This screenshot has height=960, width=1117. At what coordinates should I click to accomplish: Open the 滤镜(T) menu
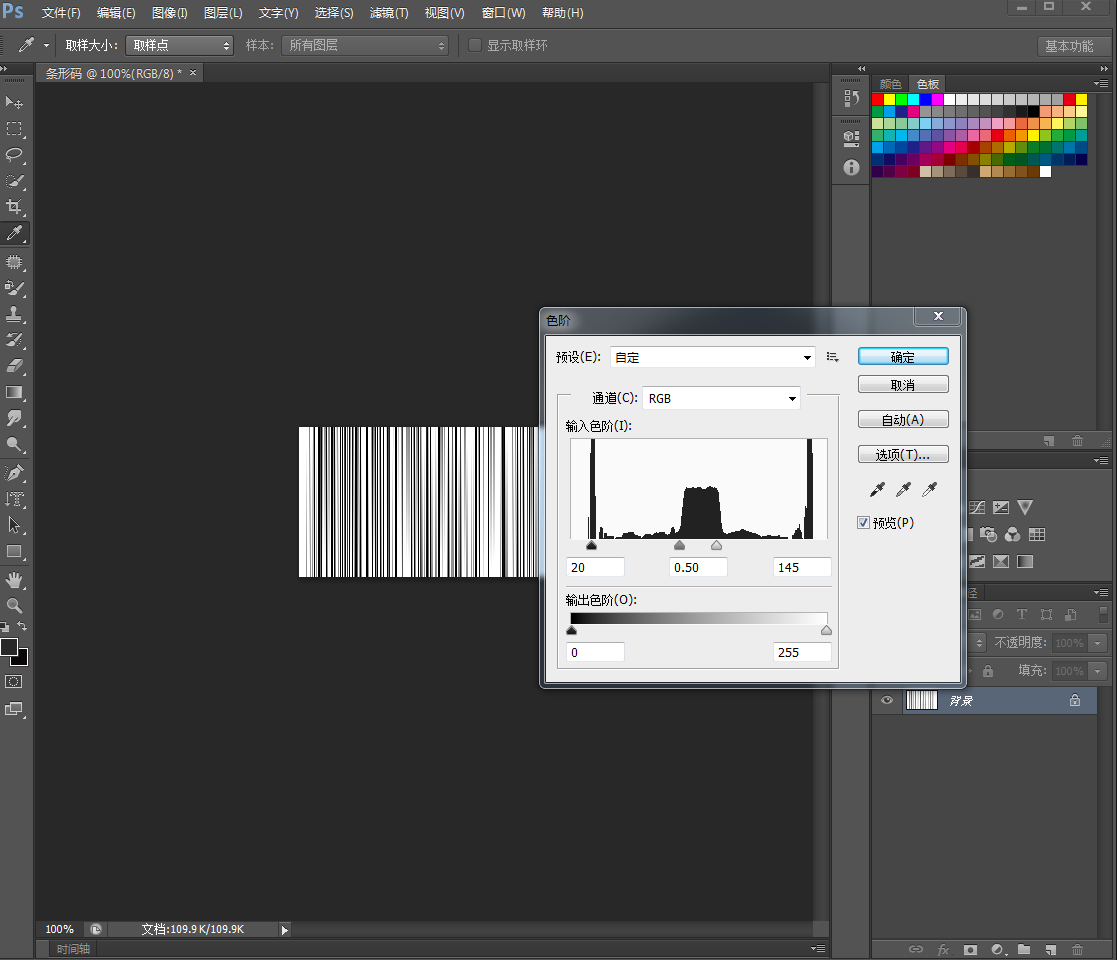pyautogui.click(x=388, y=13)
